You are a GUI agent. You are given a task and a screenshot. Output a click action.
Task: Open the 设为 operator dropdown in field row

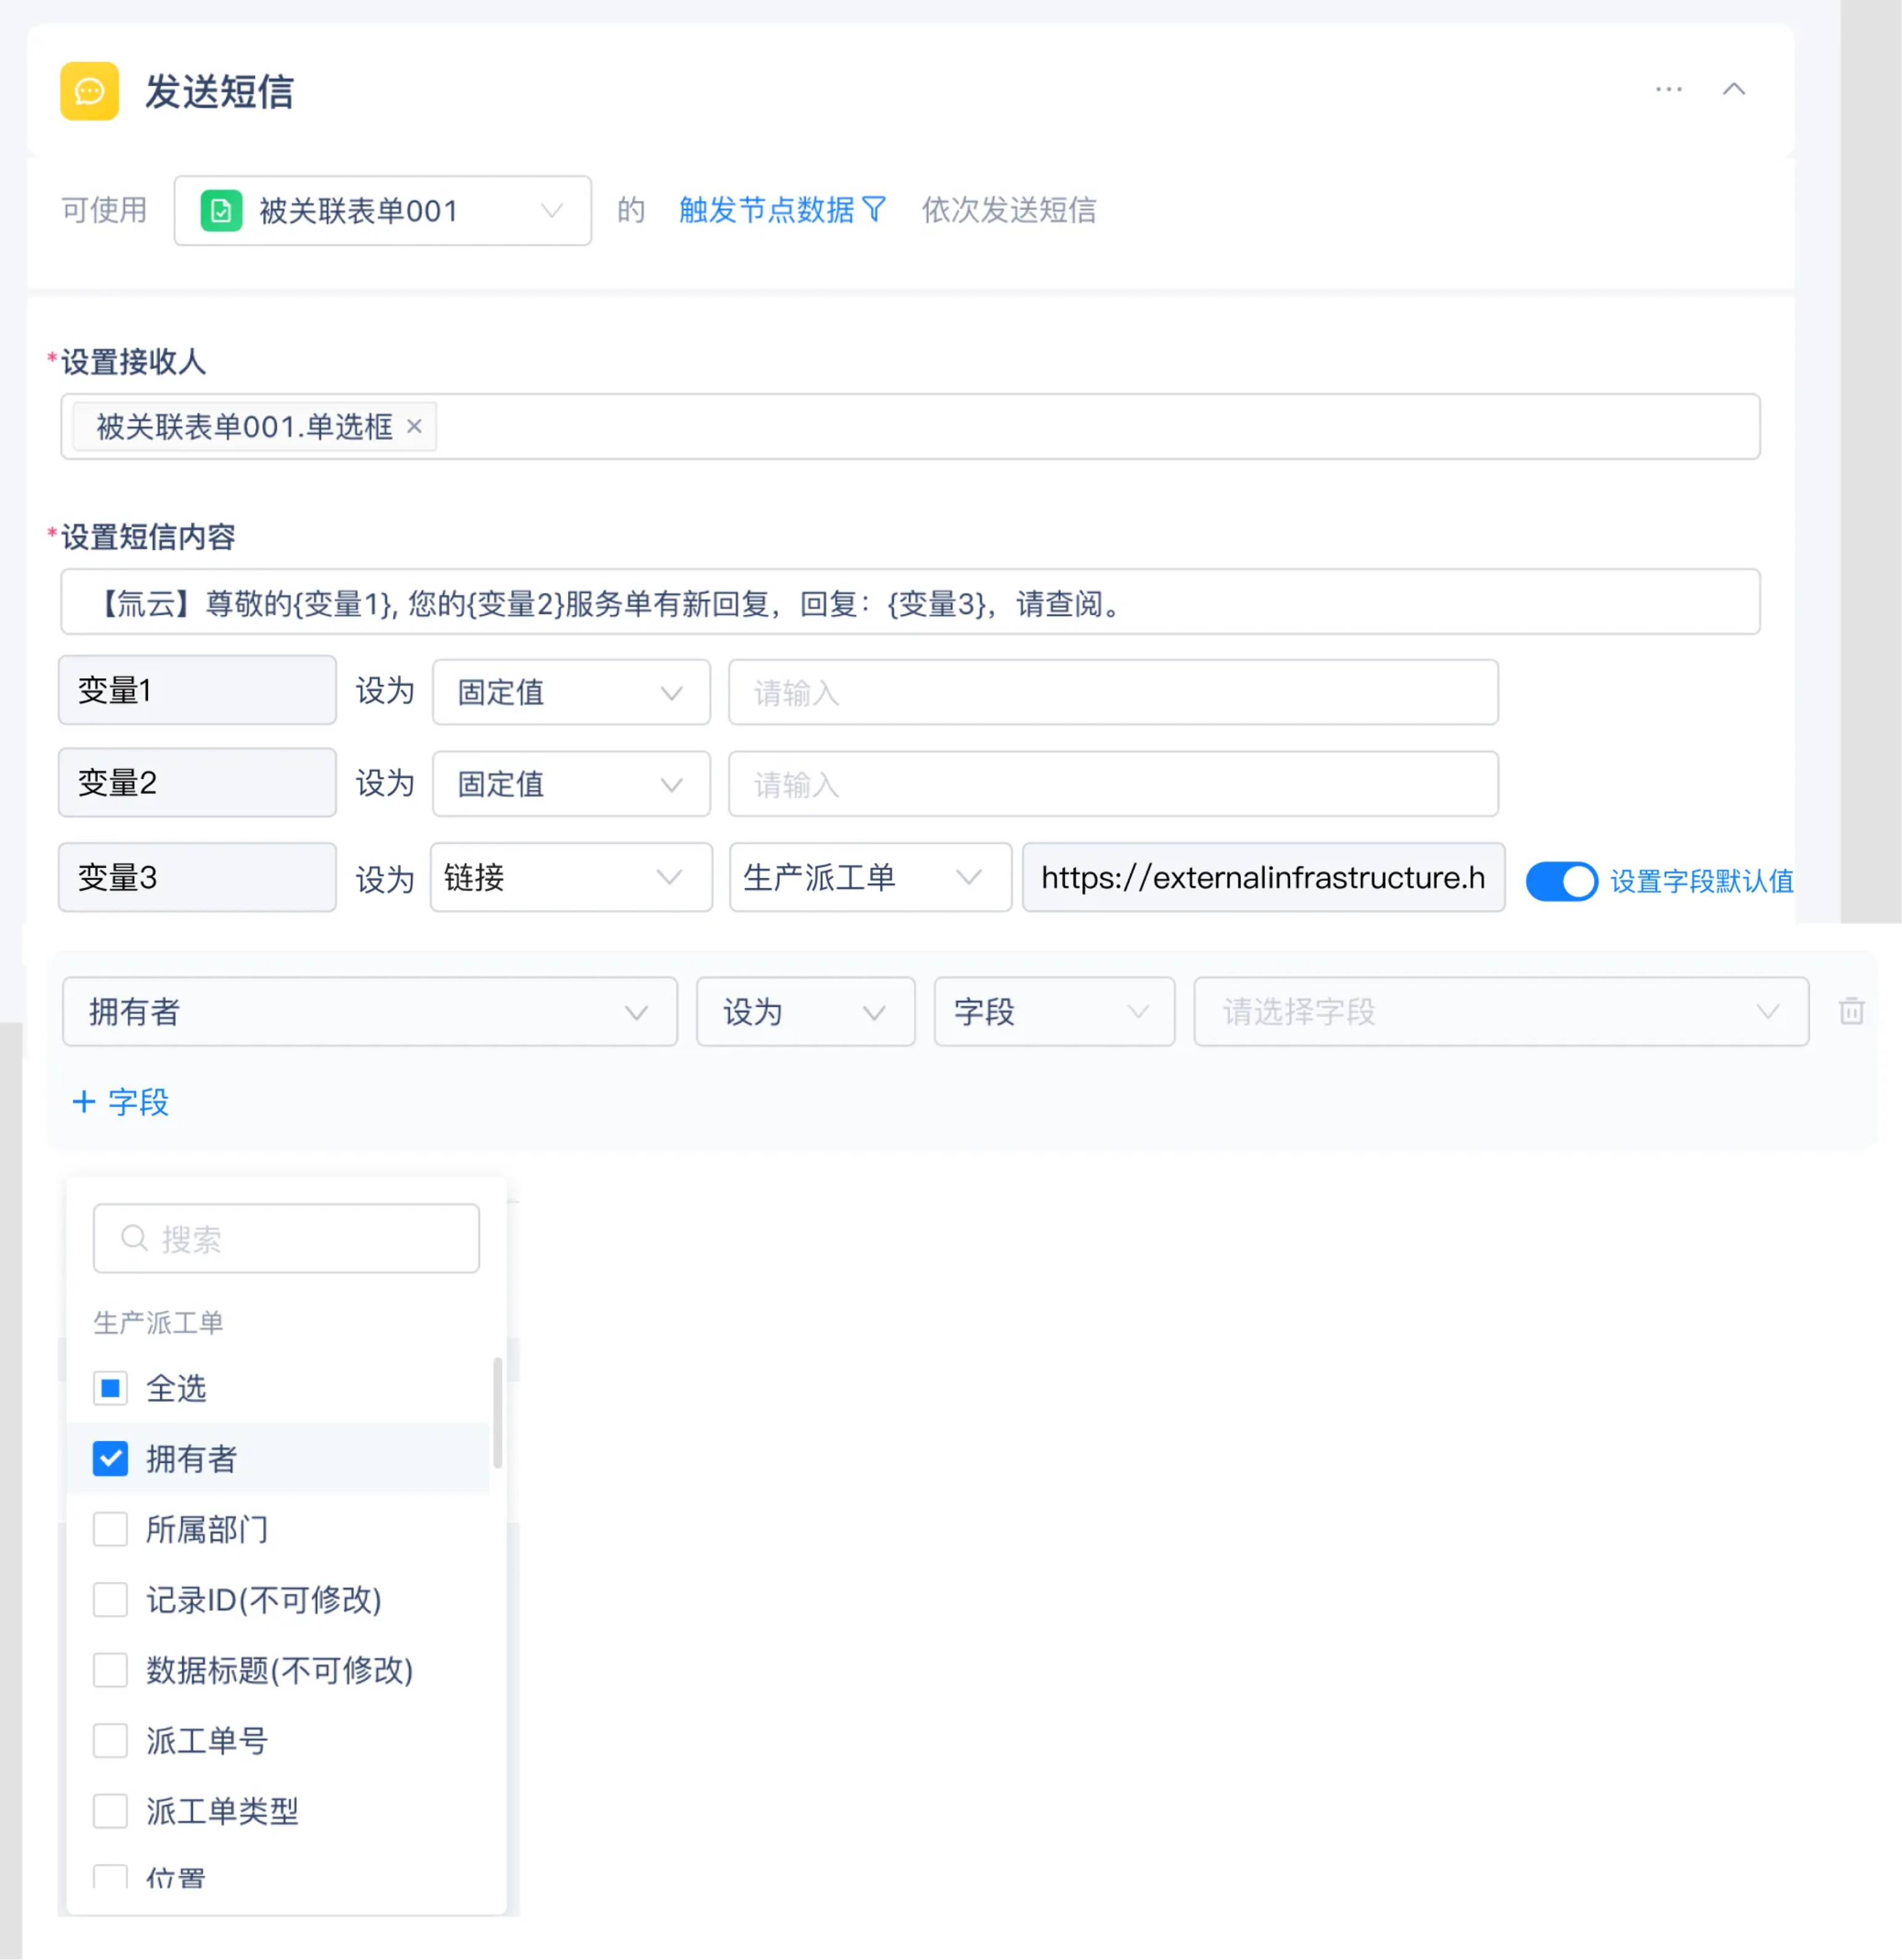coord(805,1012)
